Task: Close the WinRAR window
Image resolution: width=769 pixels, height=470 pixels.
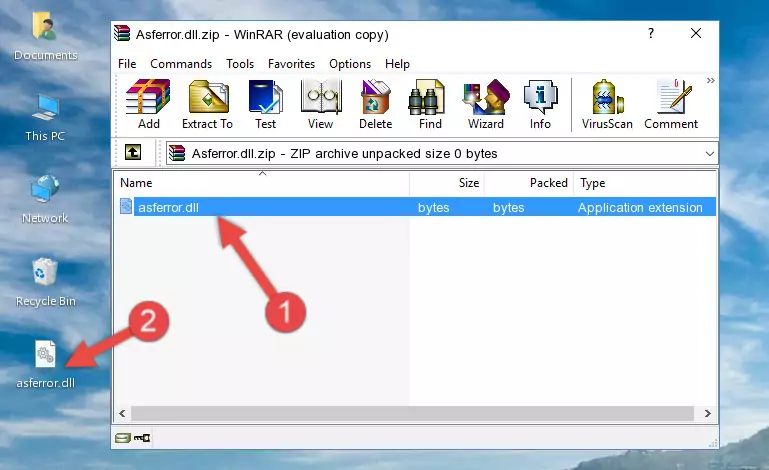Action: 695,33
